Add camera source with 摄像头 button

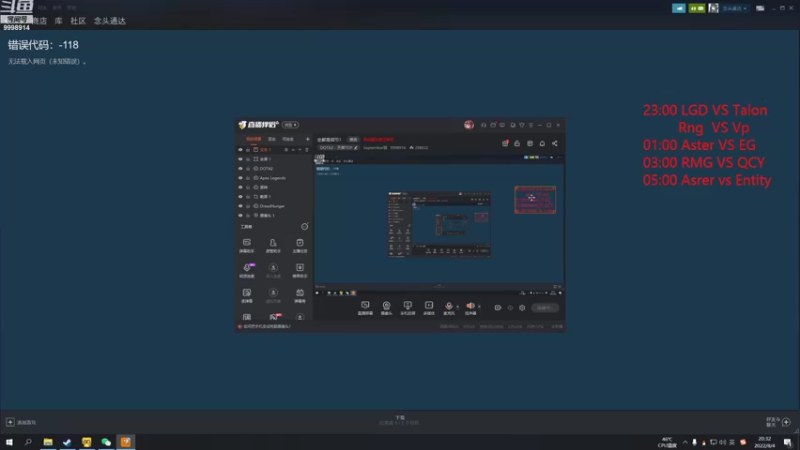pos(387,308)
